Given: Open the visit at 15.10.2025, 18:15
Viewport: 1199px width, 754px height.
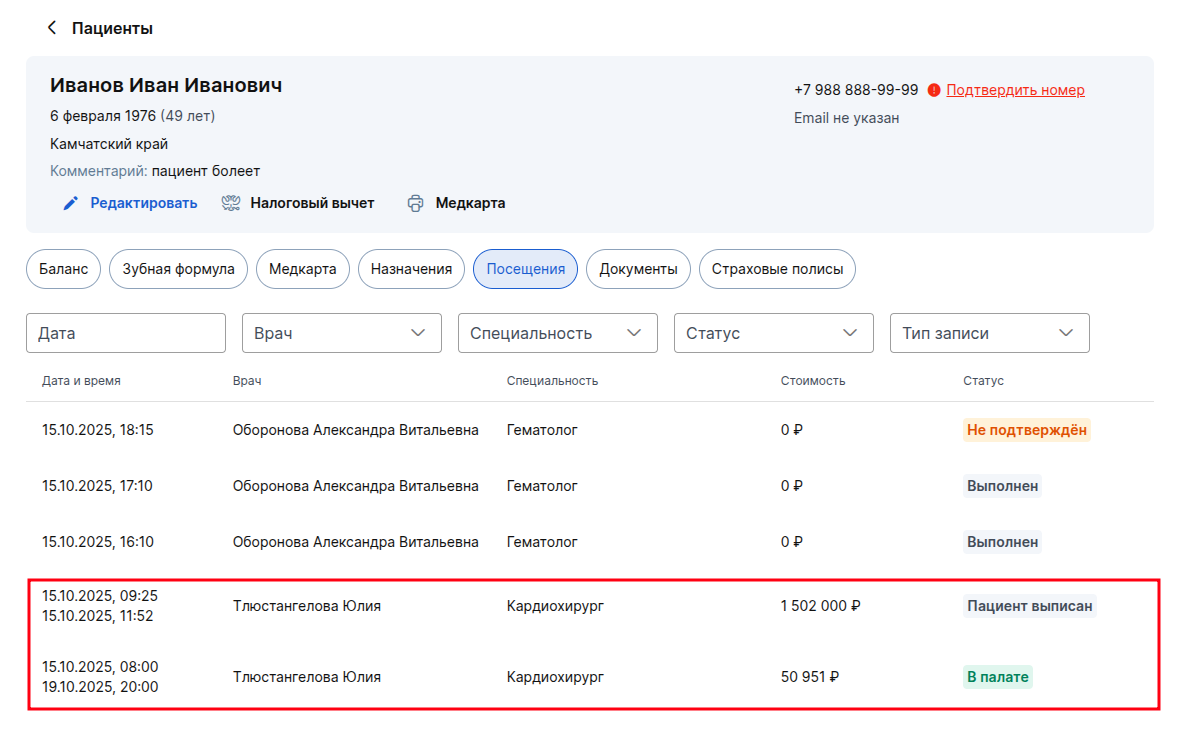Looking at the screenshot, I should [x=97, y=430].
